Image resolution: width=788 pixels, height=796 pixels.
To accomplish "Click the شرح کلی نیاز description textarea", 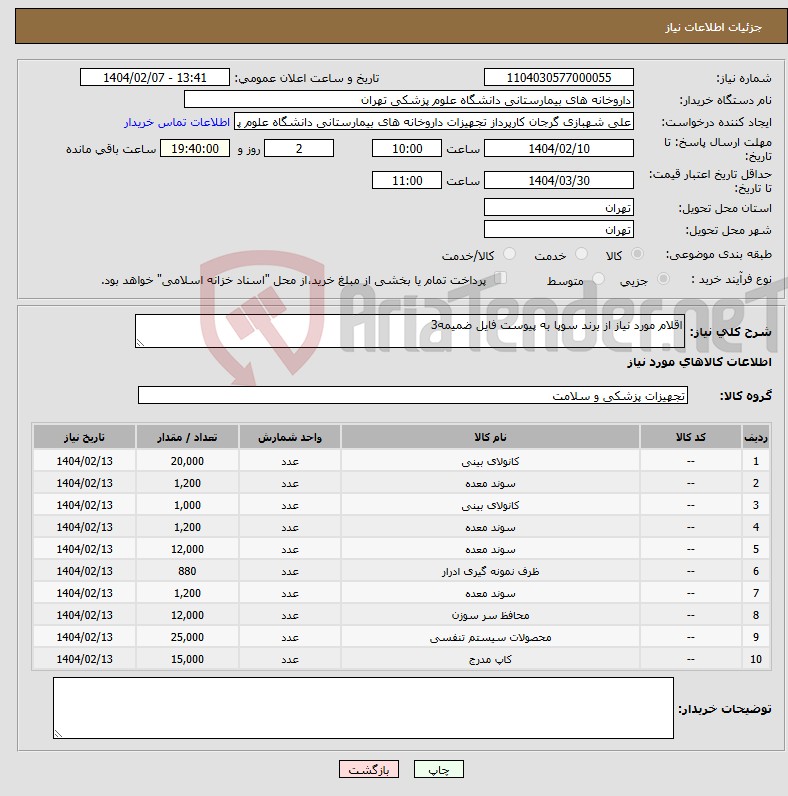I will (x=410, y=331).
